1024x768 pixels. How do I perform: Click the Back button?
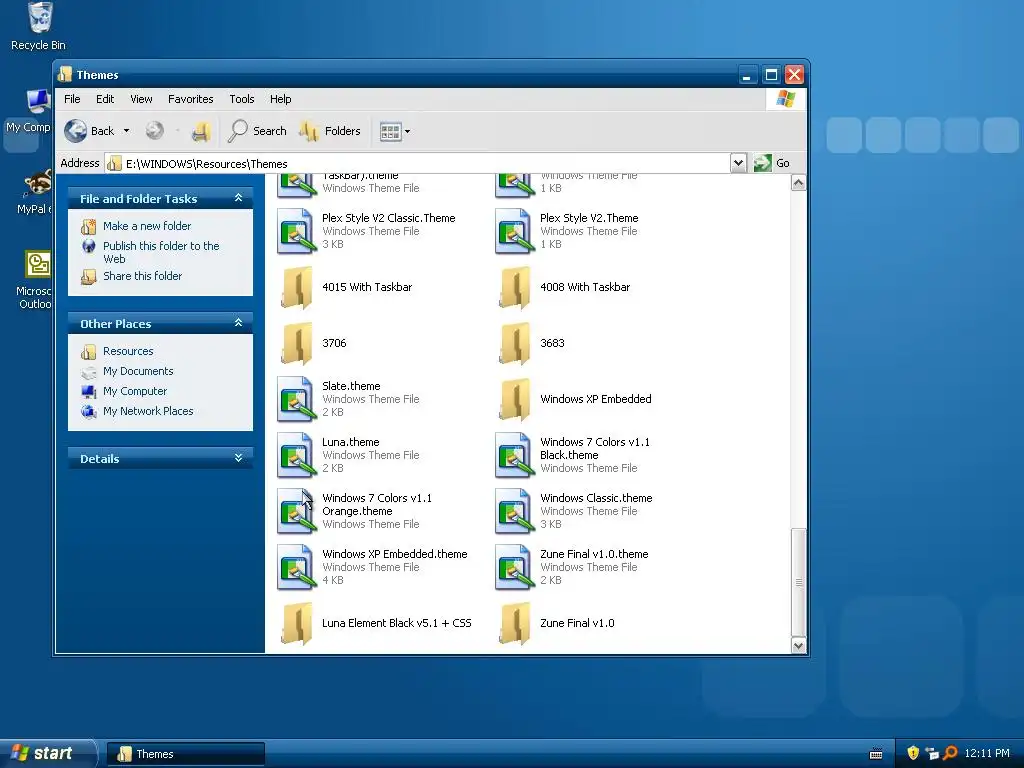[89, 131]
